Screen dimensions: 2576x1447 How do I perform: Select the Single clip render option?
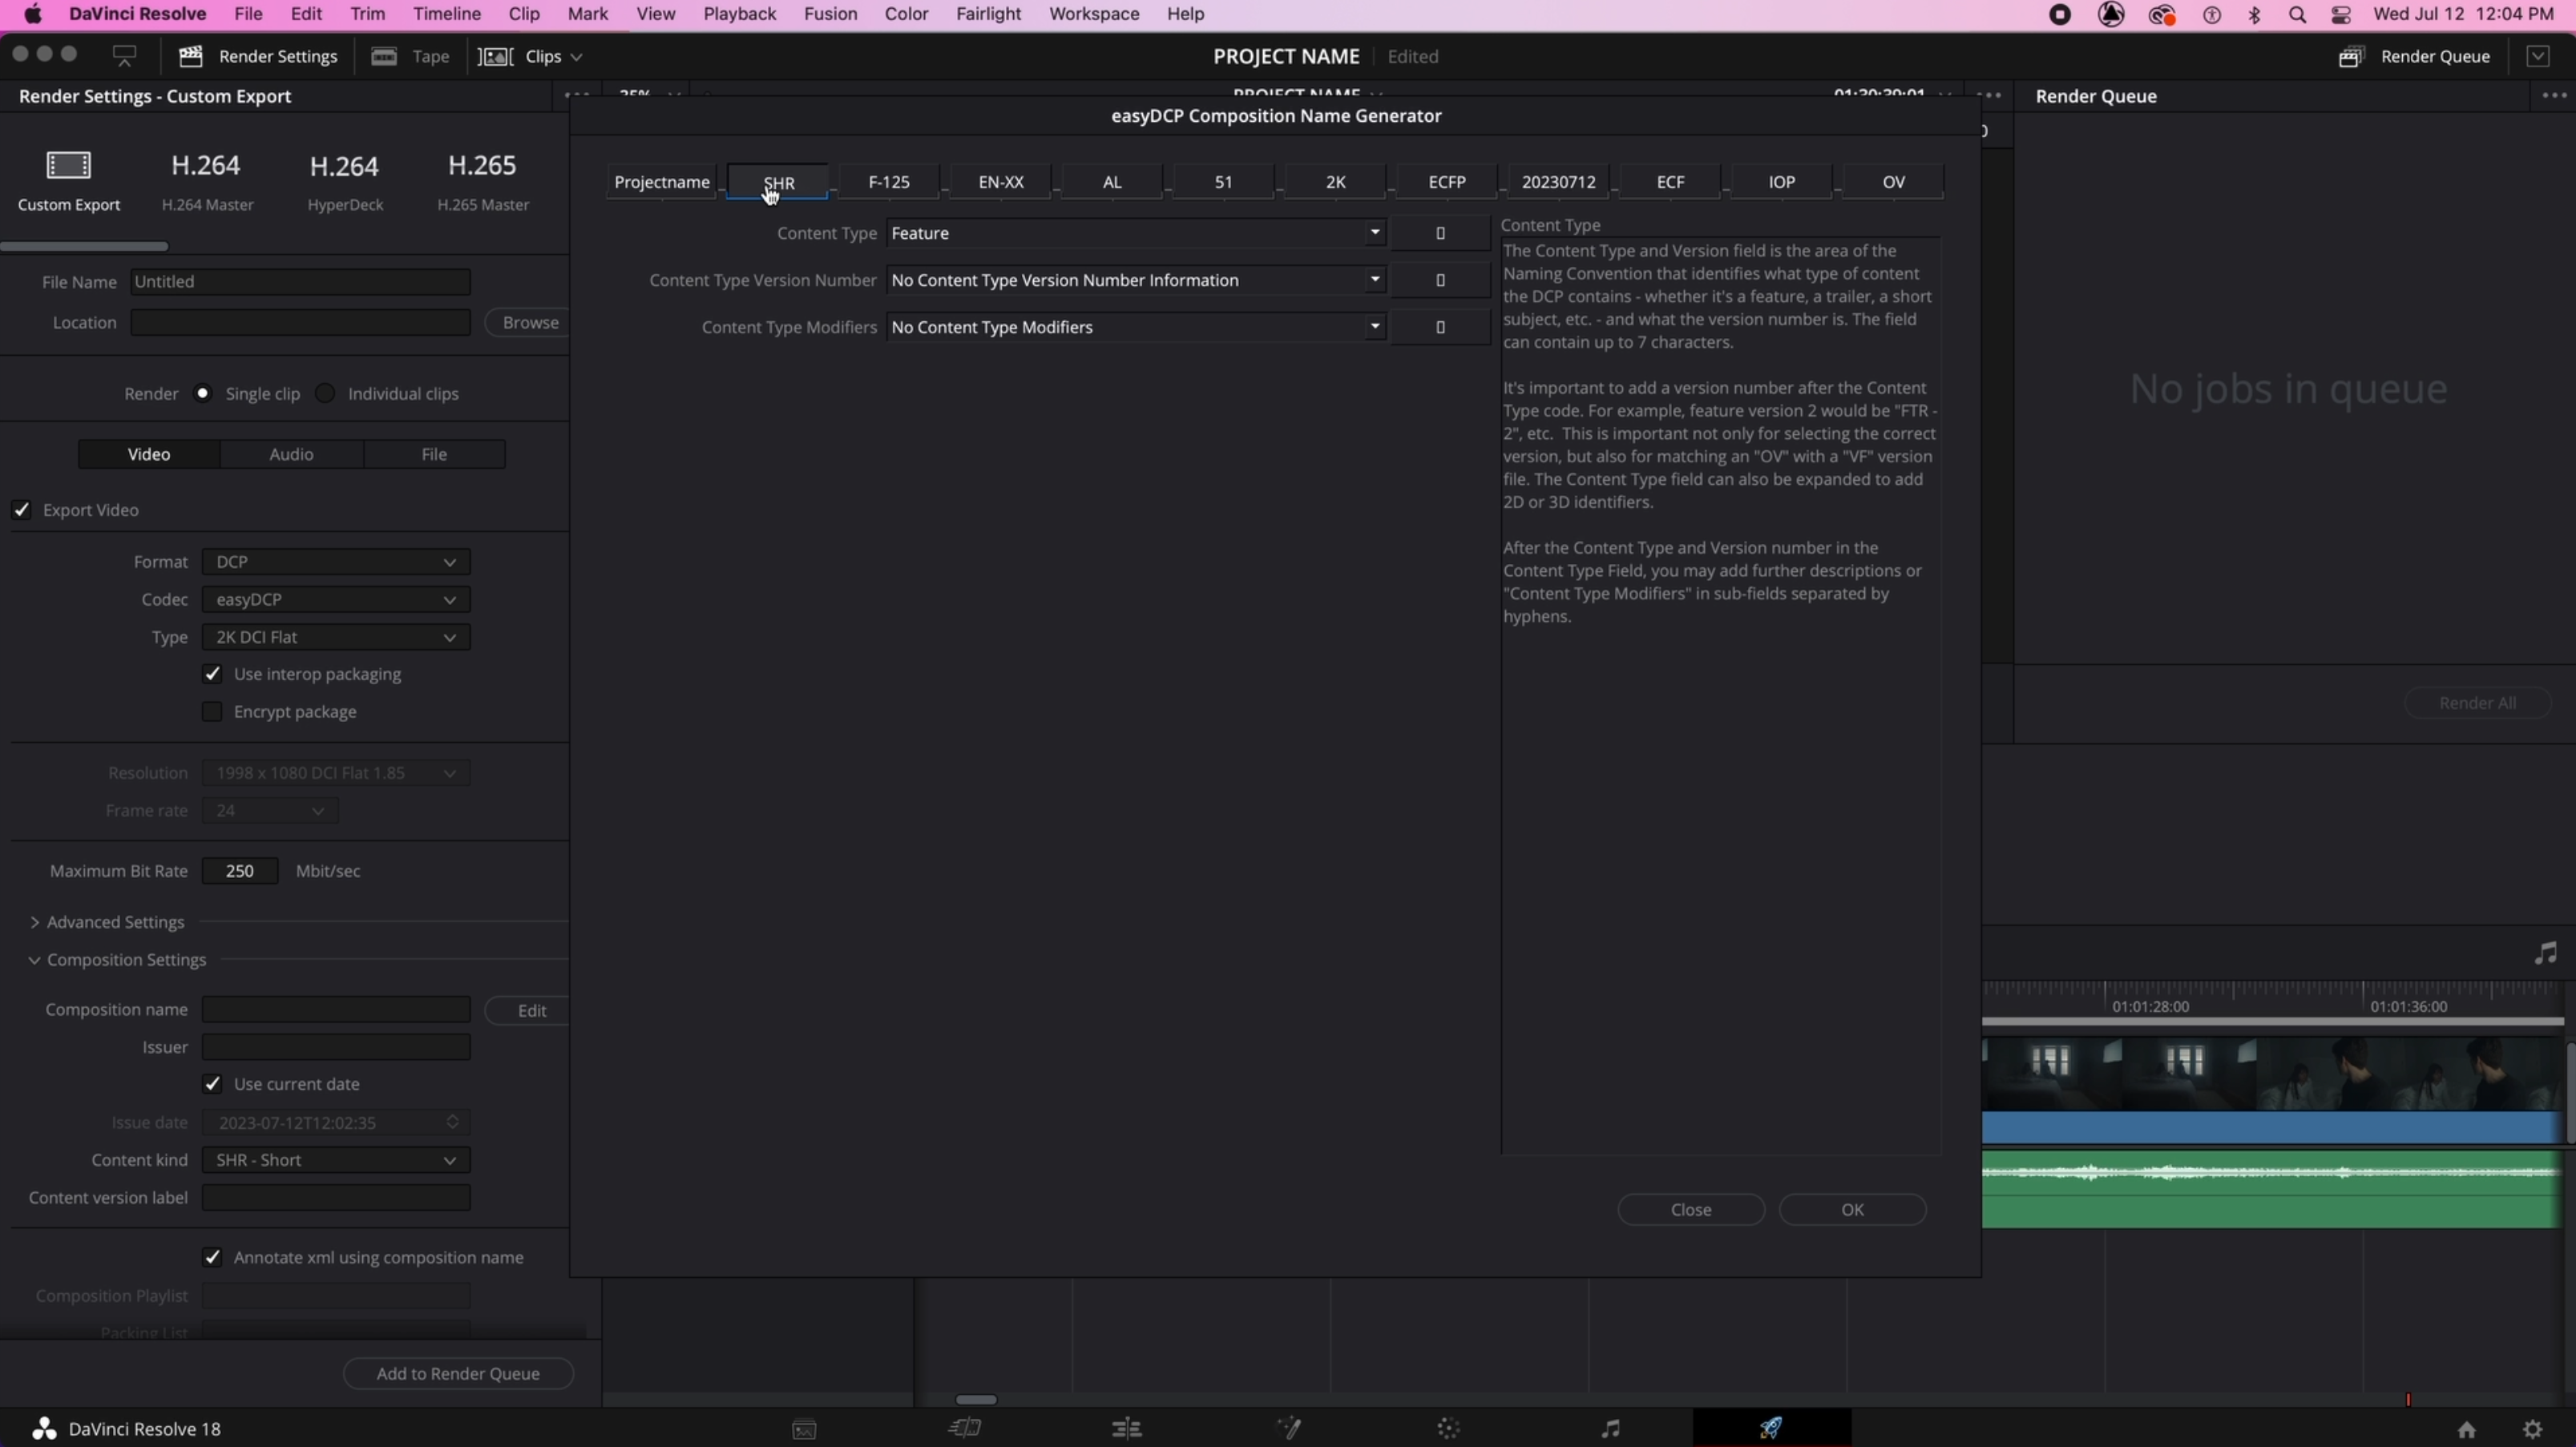[203, 393]
